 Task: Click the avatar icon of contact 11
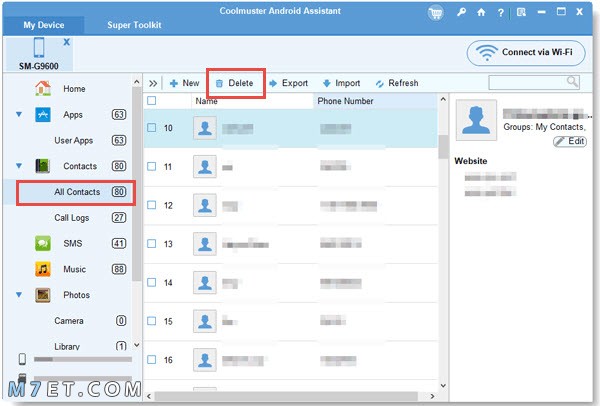coord(205,167)
